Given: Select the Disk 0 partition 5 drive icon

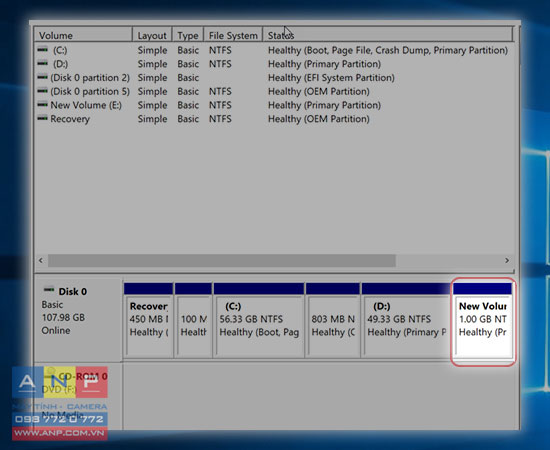Looking at the screenshot, I should pos(42,91).
